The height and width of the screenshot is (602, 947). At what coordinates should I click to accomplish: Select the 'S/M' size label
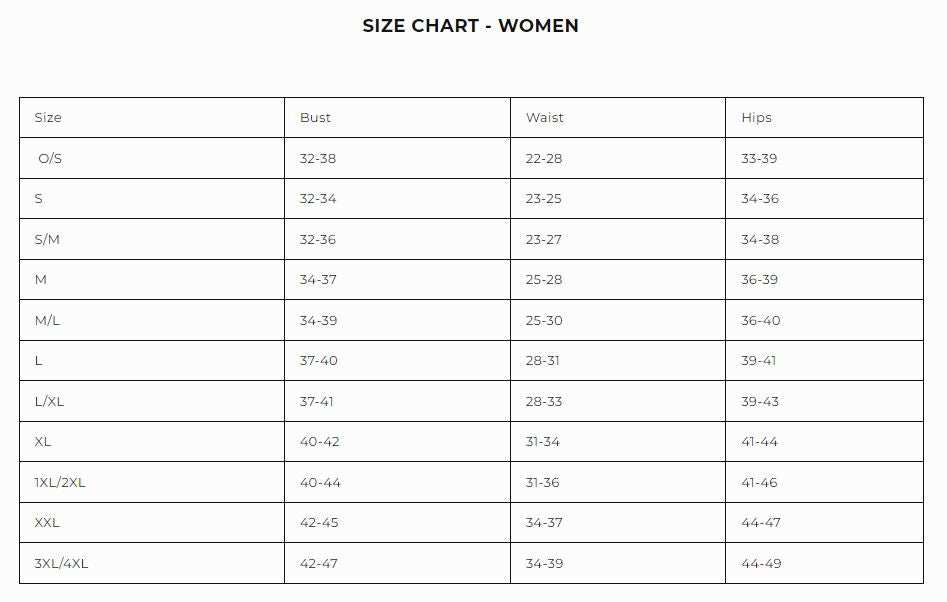click(x=48, y=240)
